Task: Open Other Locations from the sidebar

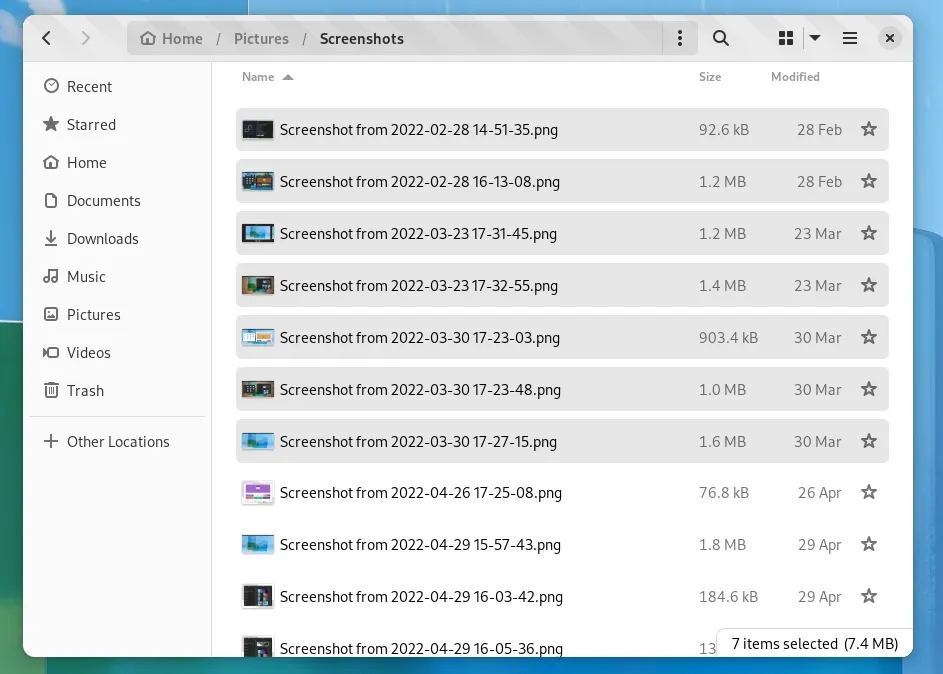Action: (117, 441)
